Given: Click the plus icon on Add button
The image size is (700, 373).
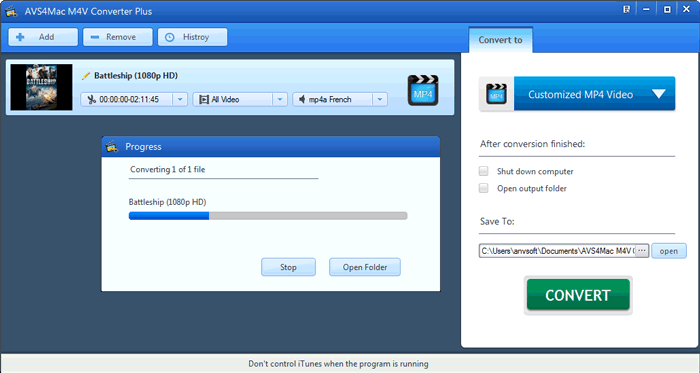Looking at the screenshot, I should point(20,37).
